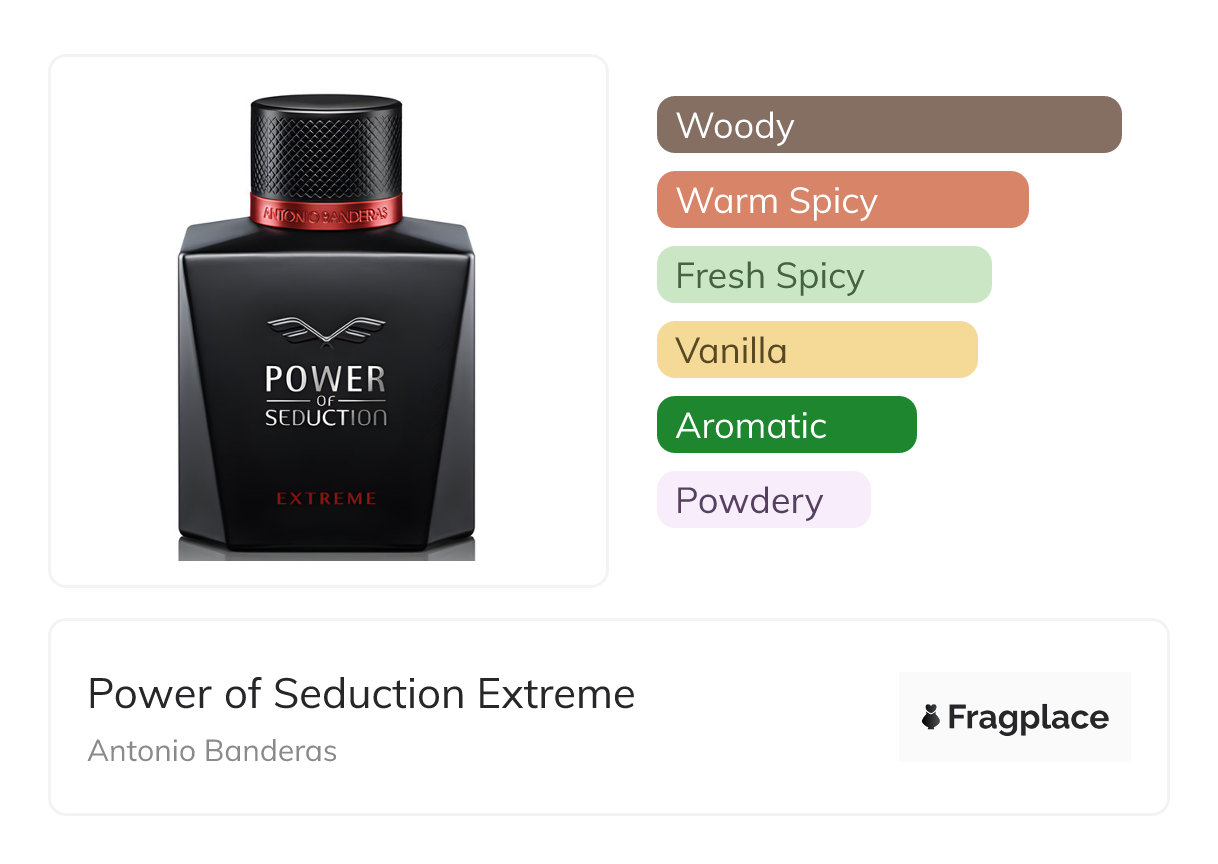Click the red Antonio Banderas neck band
This screenshot has width=1218, height=864.
326,211
